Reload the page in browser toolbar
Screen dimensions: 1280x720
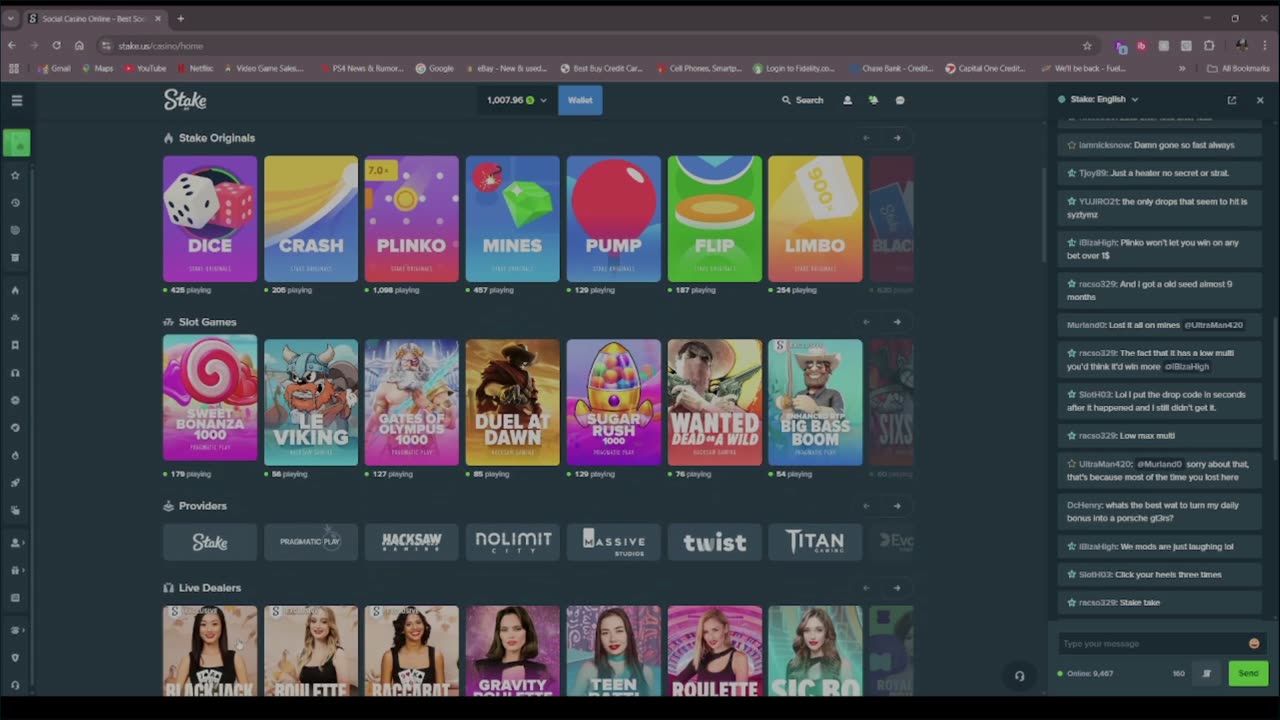click(56, 45)
